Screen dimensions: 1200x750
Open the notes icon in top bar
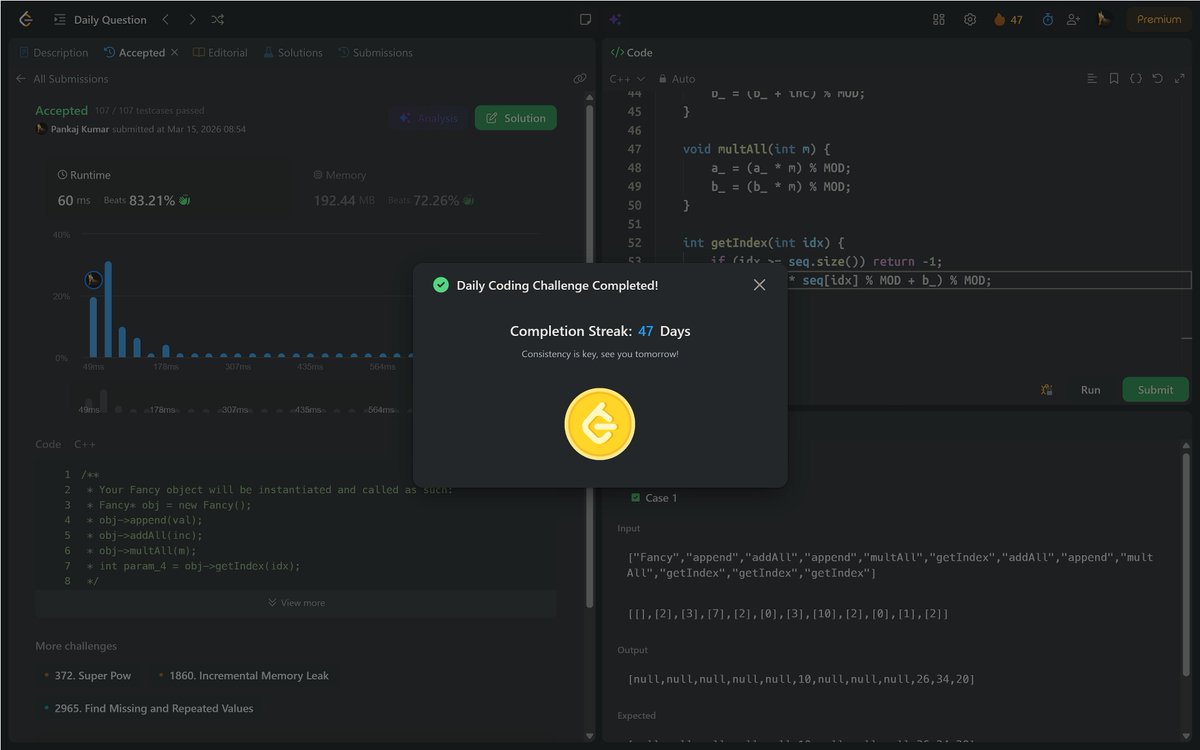(586, 19)
